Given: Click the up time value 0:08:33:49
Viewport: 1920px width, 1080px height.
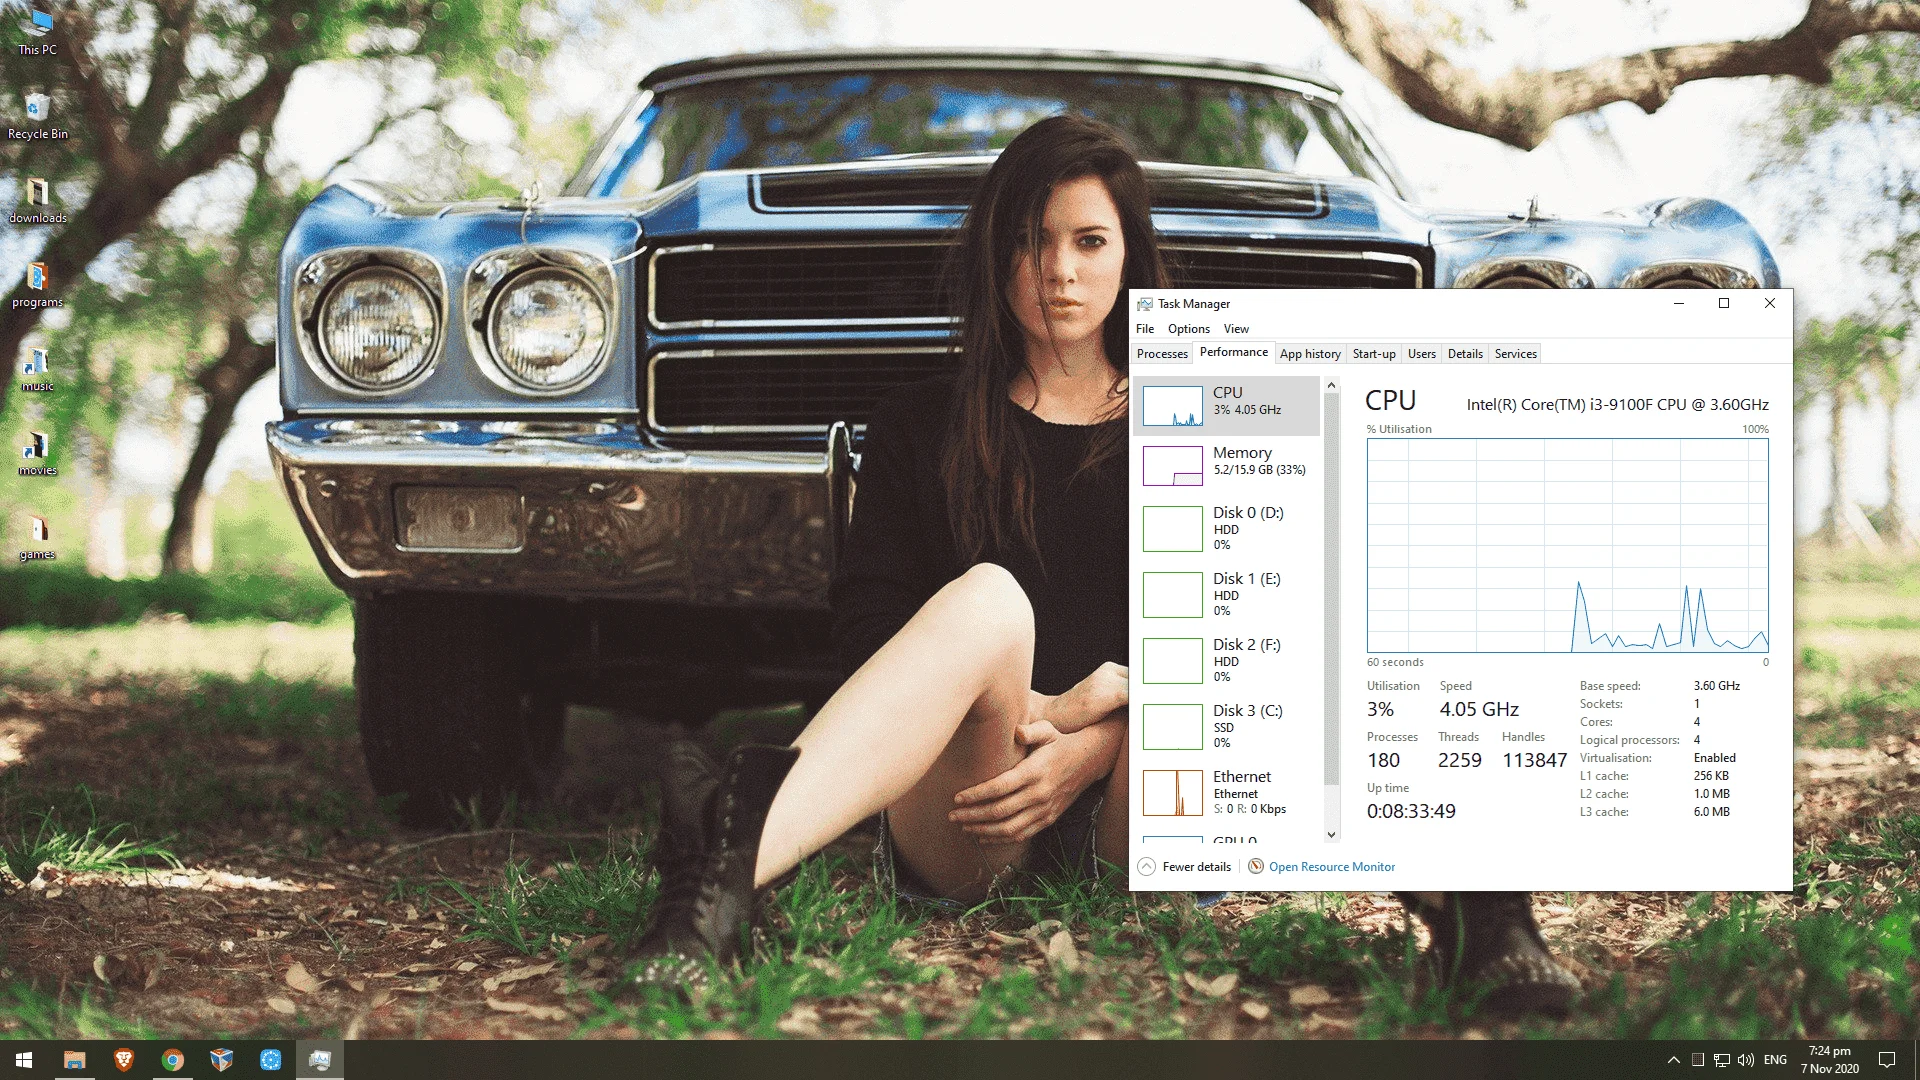Looking at the screenshot, I should (x=1411, y=811).
